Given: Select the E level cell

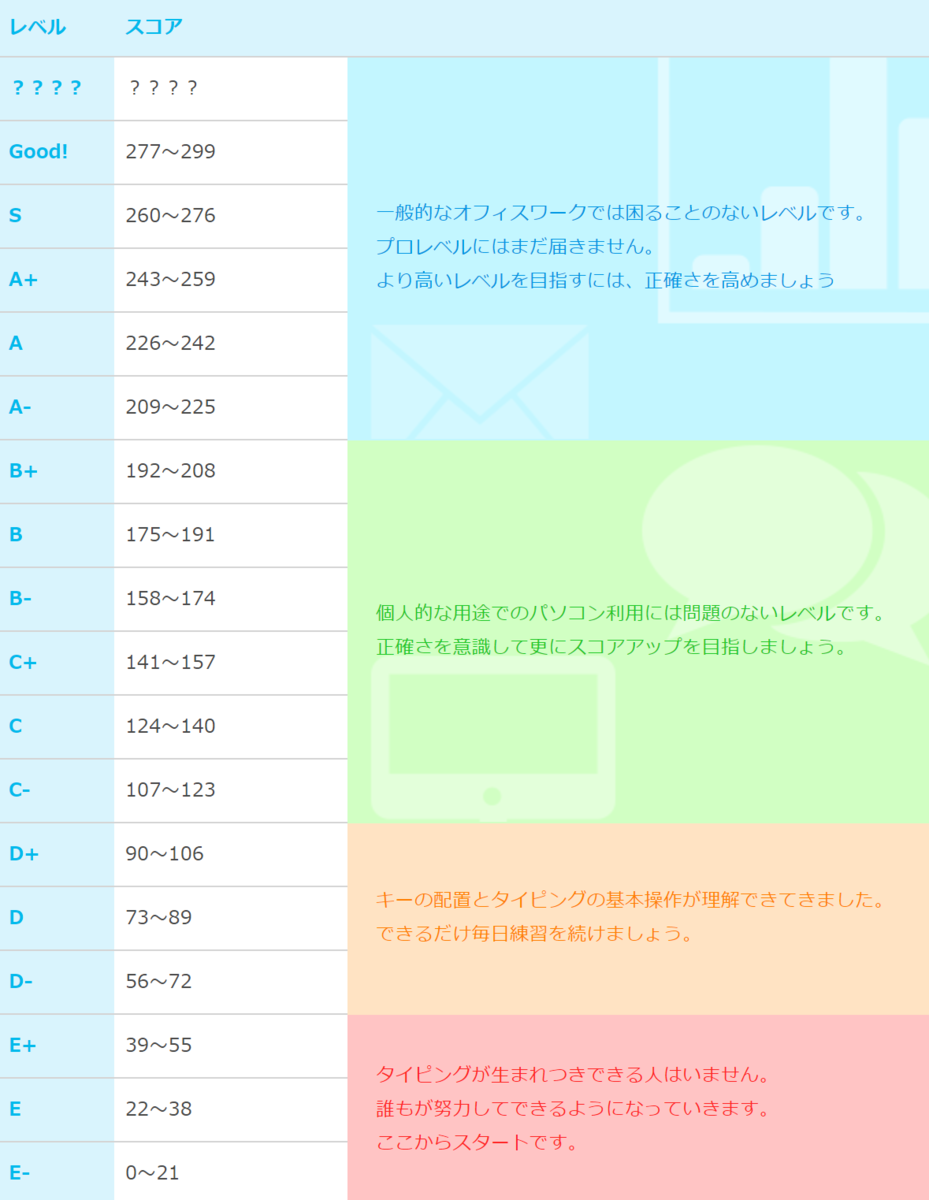Looking at the screenshot, I should point(57,1110).
